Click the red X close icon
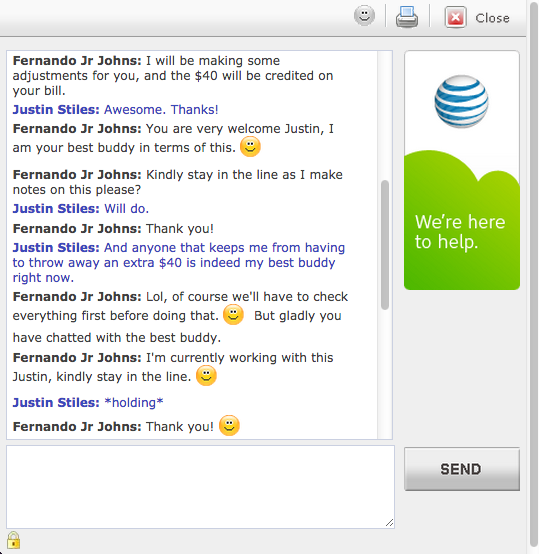The width and height of the screenshot is (539, 554). 455,17
